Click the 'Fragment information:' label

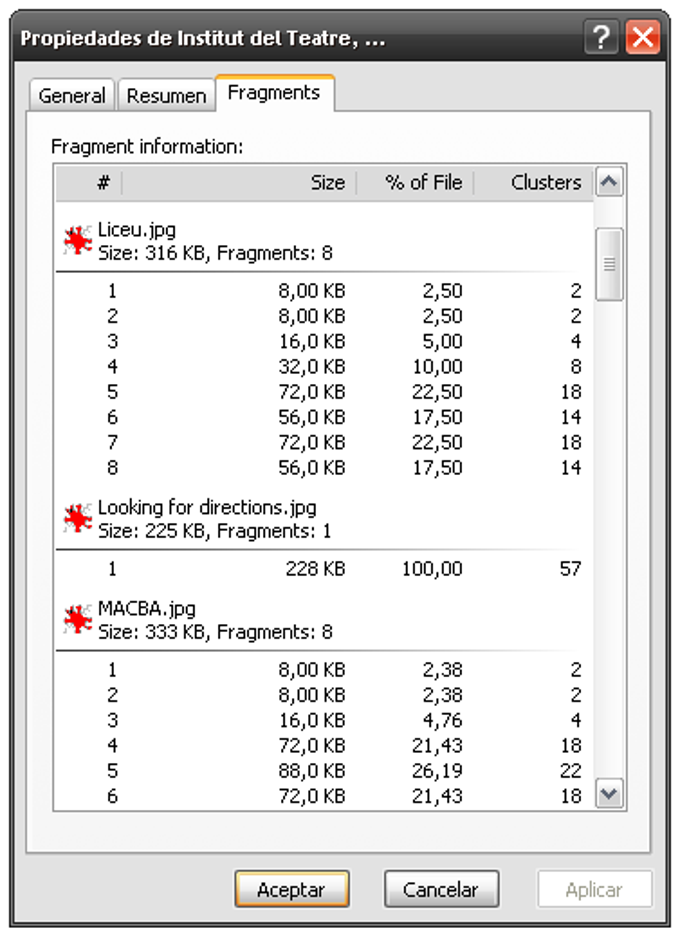(147, 146)
